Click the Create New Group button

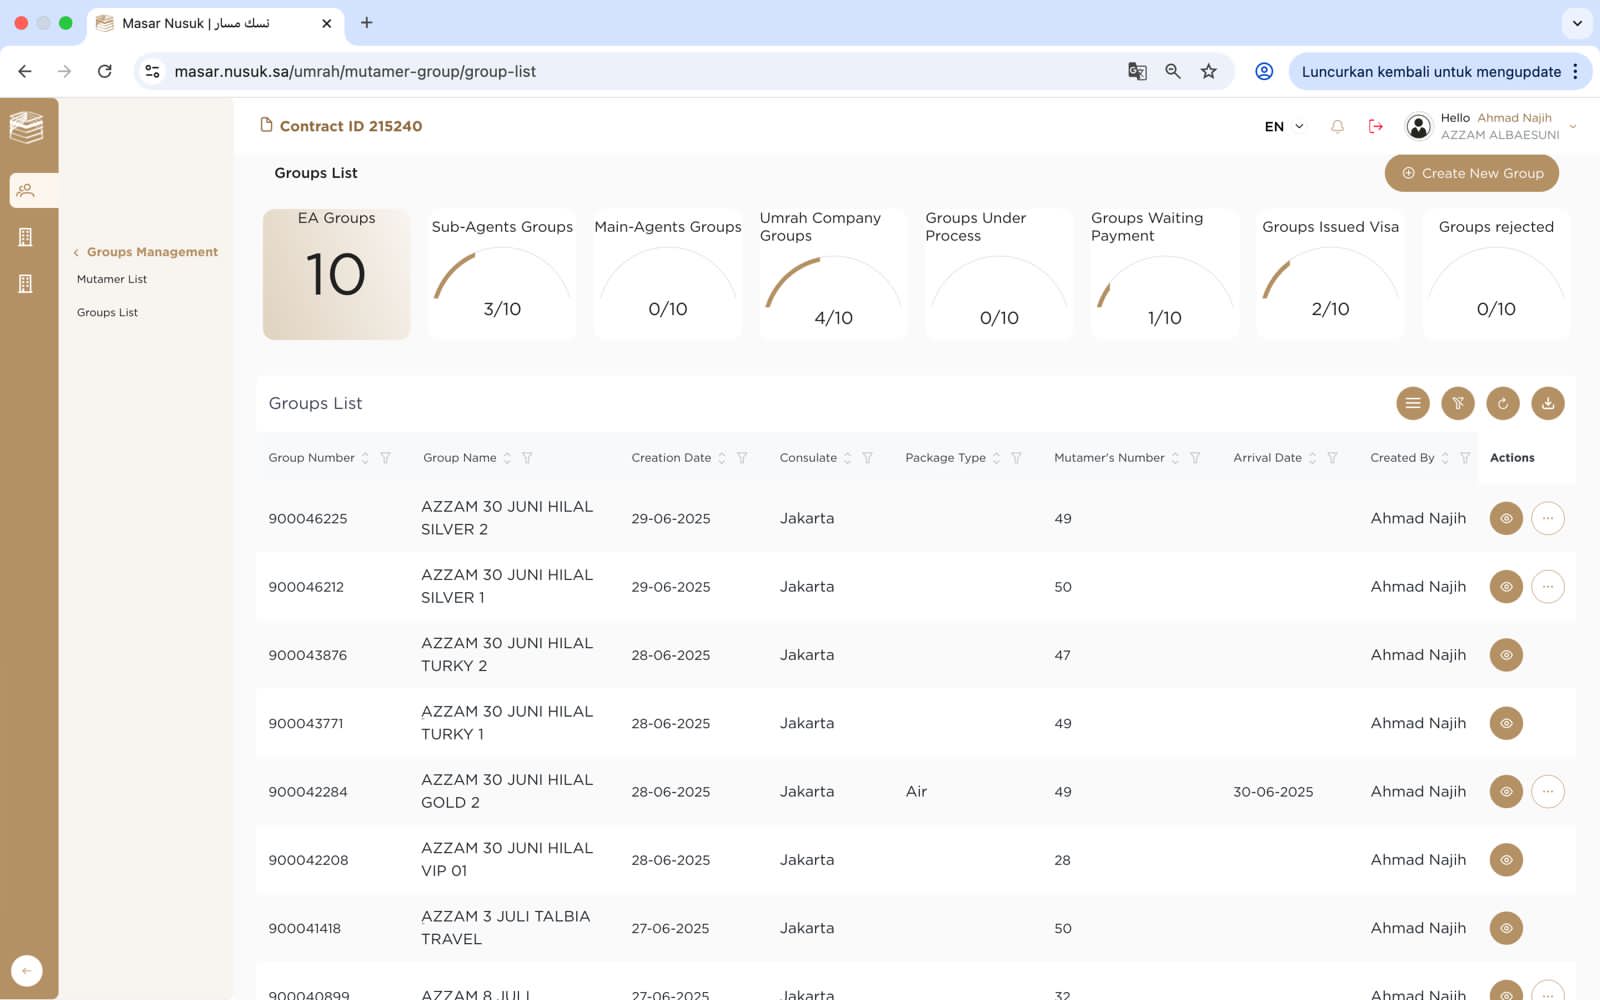click(x=1471, y=173)
